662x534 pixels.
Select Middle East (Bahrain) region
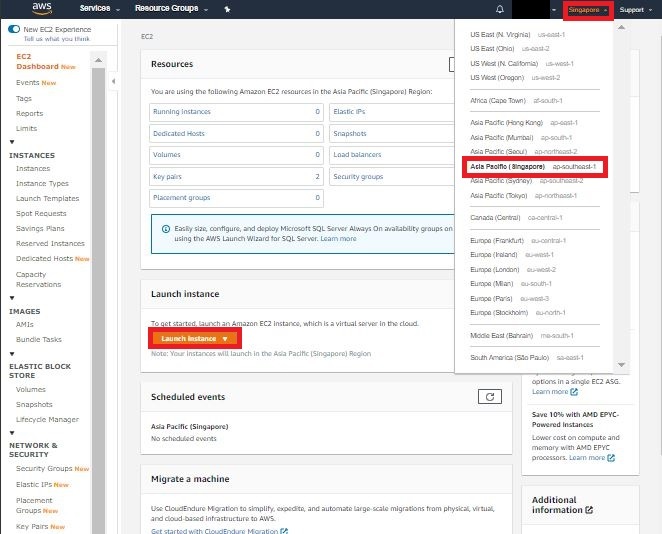(x=522, y=336)
